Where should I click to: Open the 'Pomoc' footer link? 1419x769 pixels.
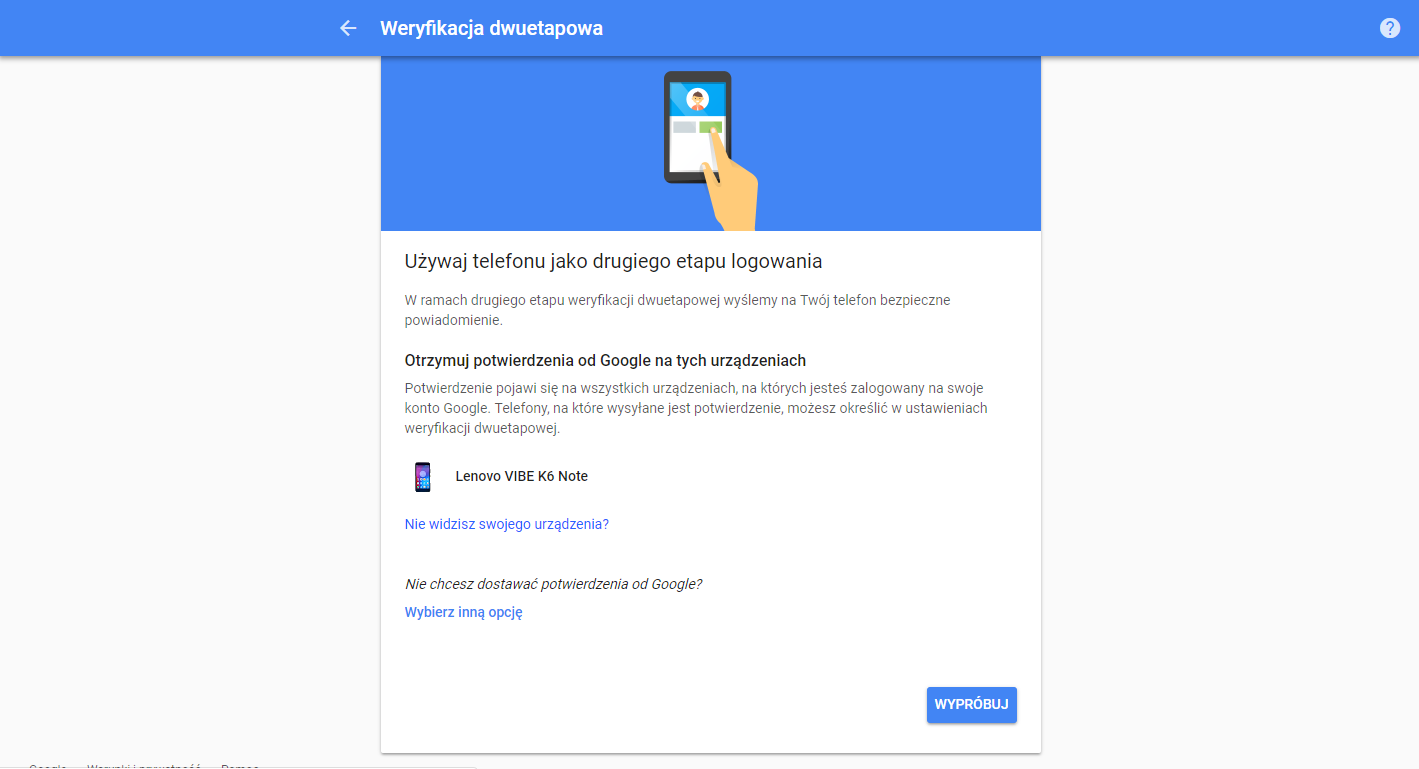tap(240, 766)
